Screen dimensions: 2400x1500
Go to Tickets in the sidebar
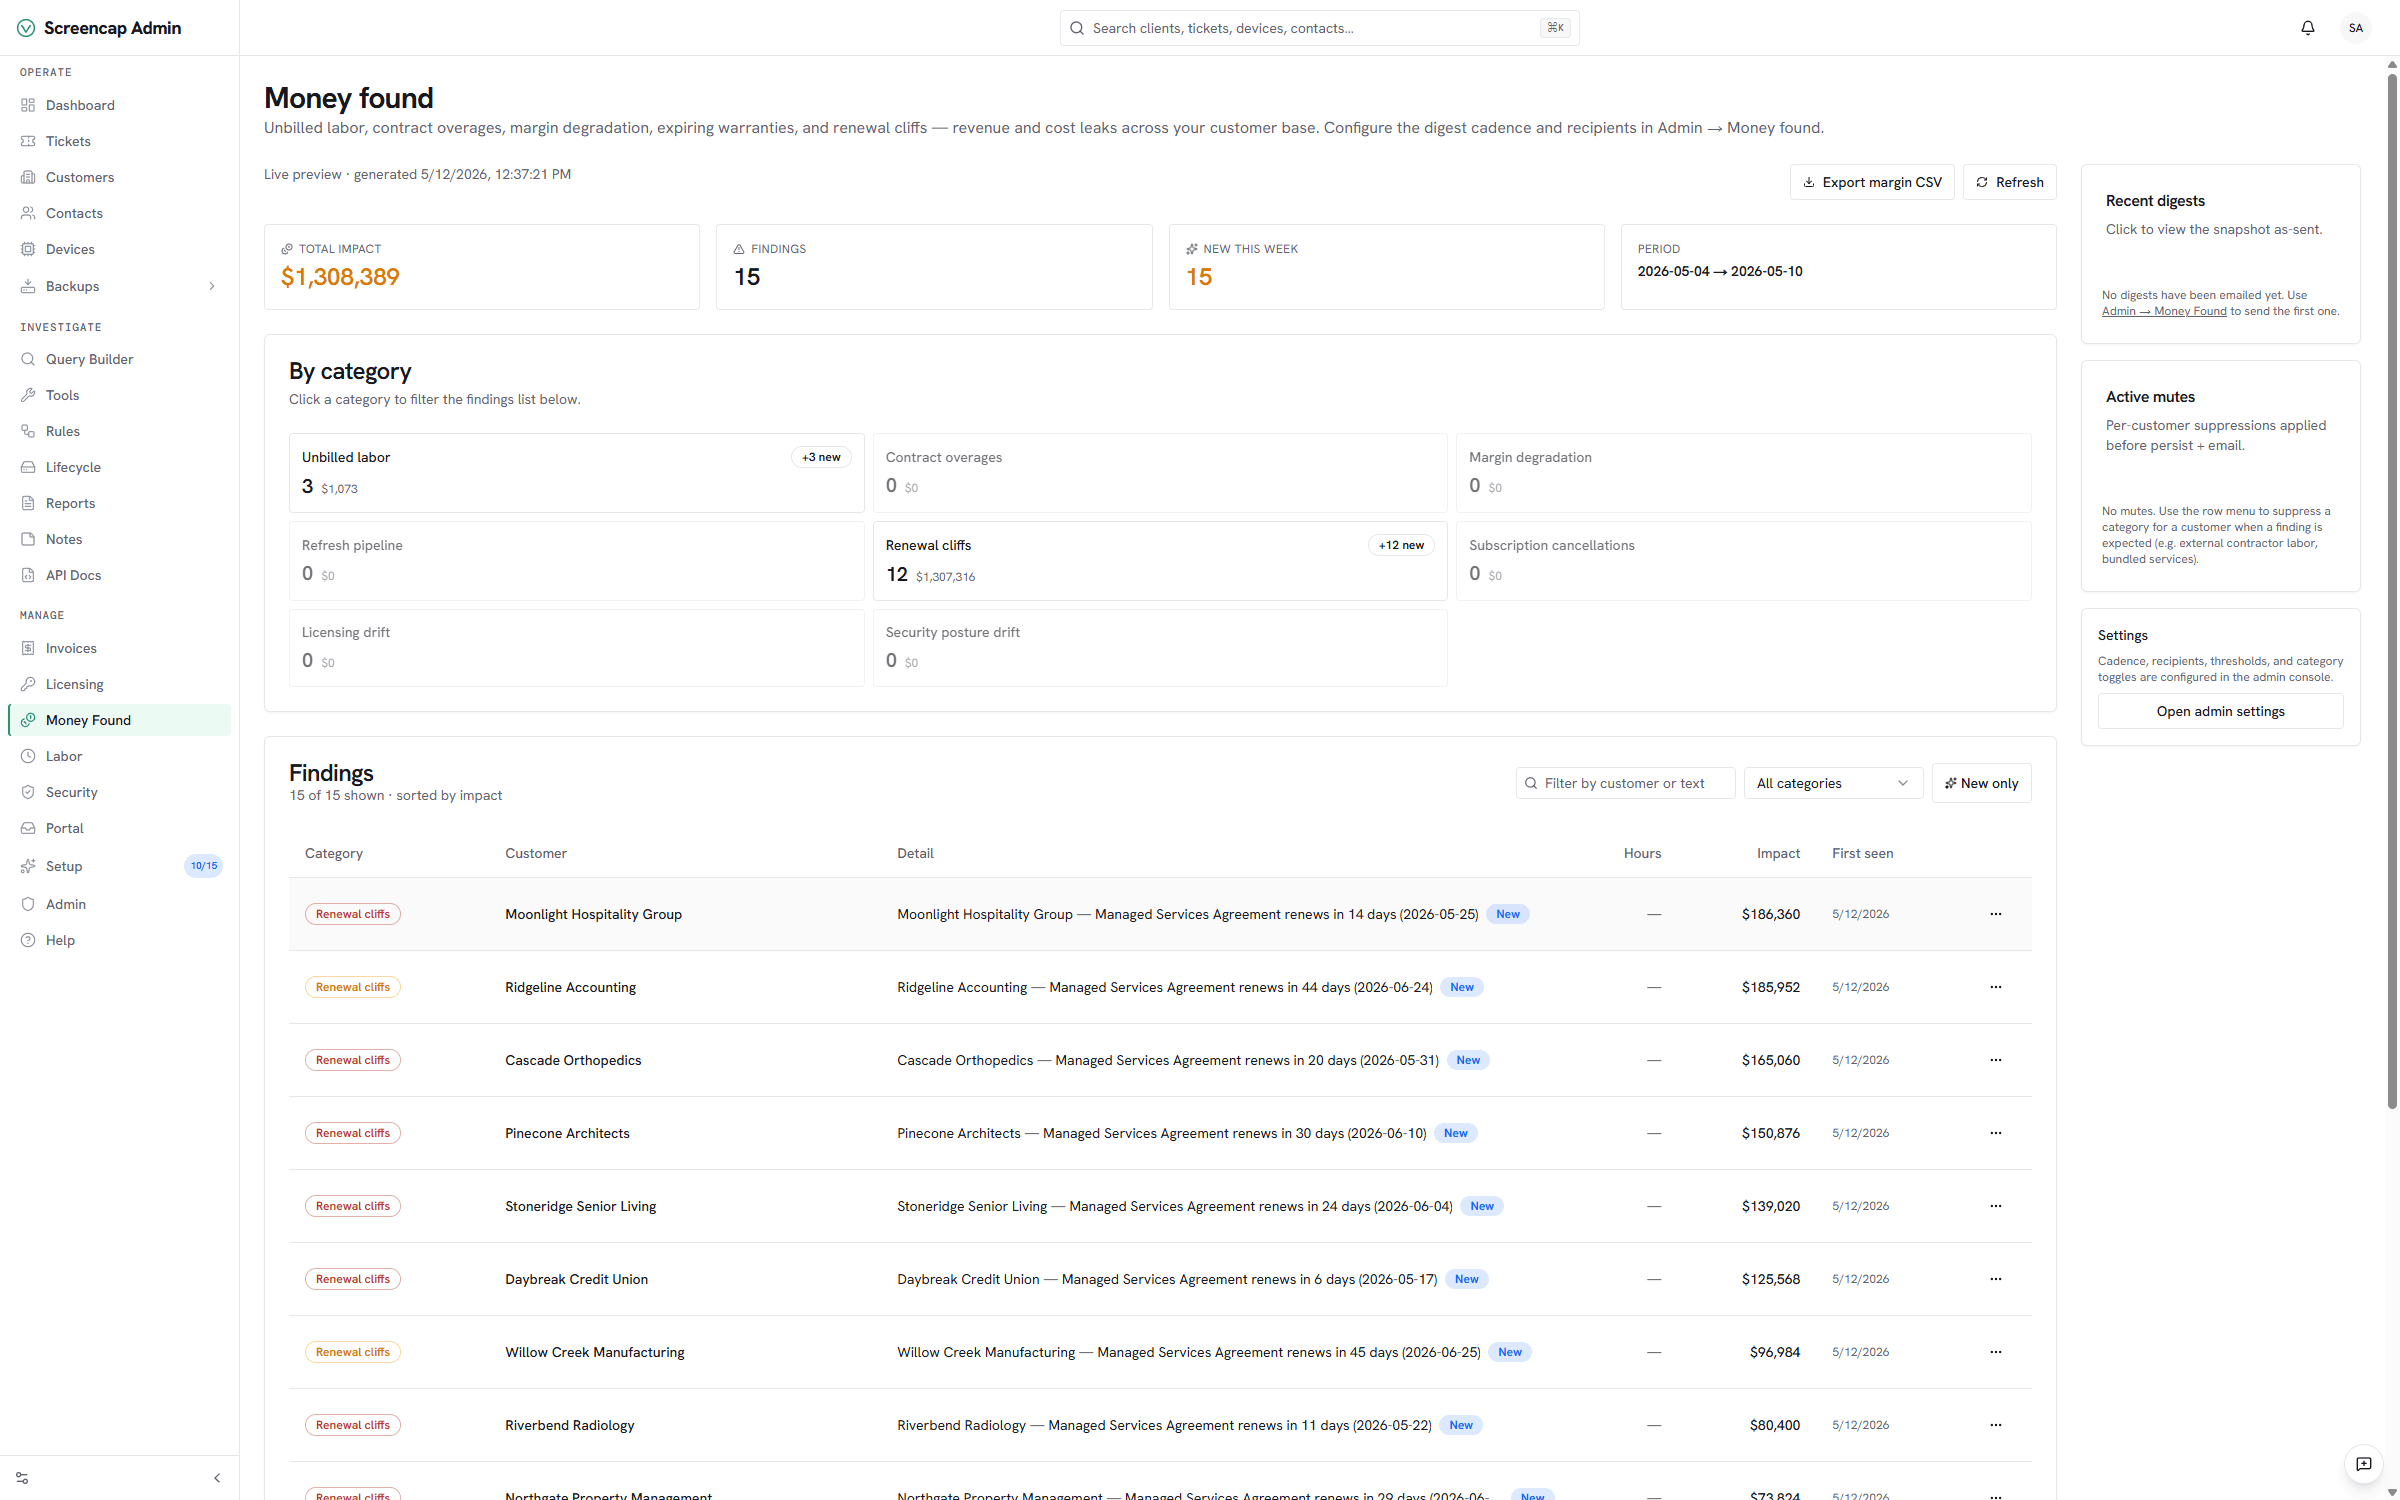119,141
